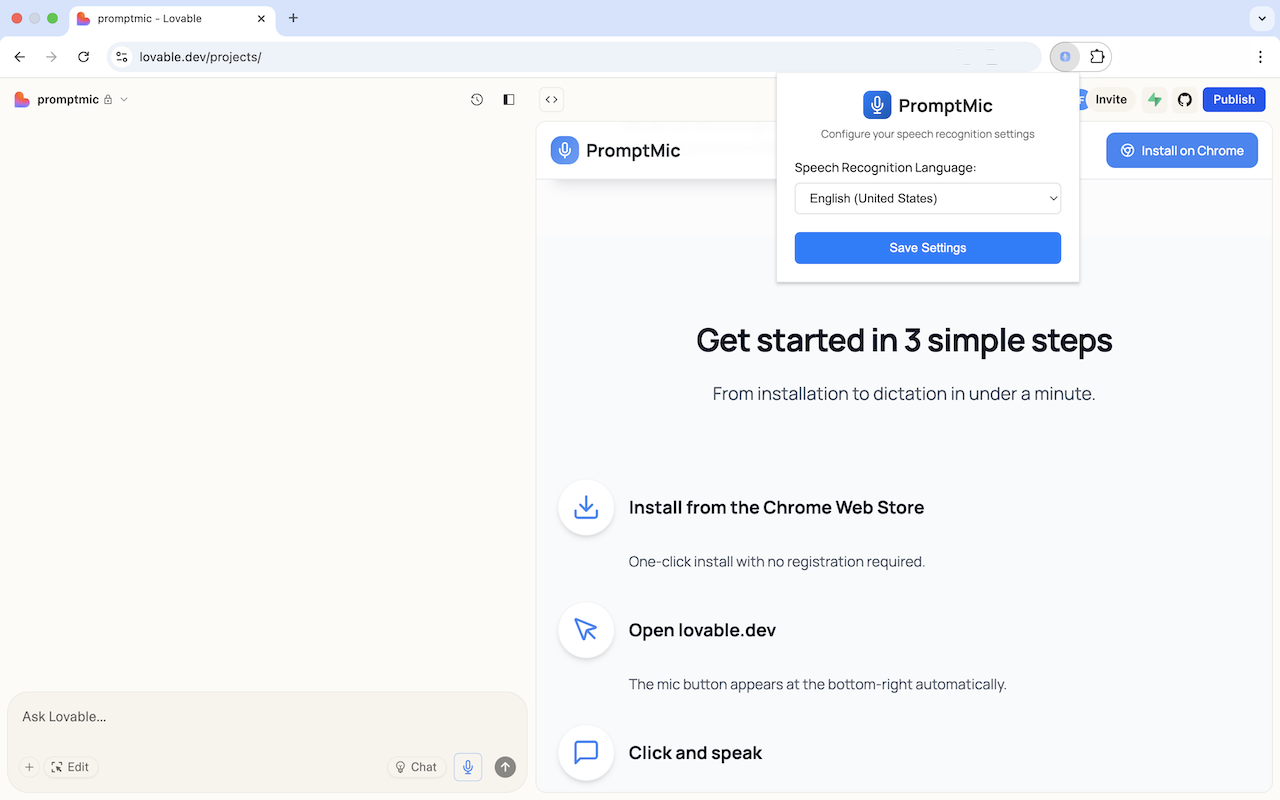
Task: Click 'Configure your speech recognition settings' text
Action: (928, 134)
